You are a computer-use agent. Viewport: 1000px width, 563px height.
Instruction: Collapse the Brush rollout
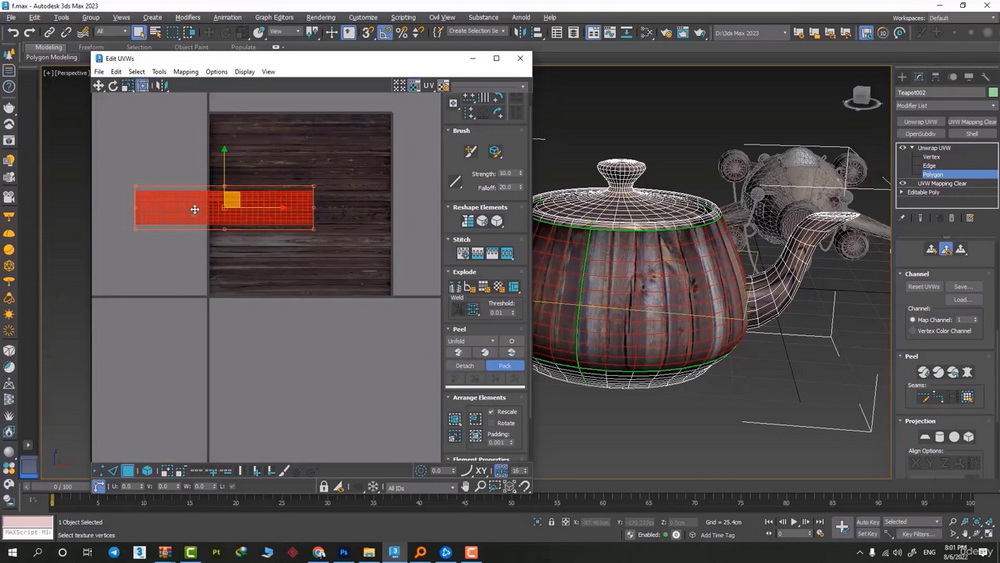pos(448,130)
